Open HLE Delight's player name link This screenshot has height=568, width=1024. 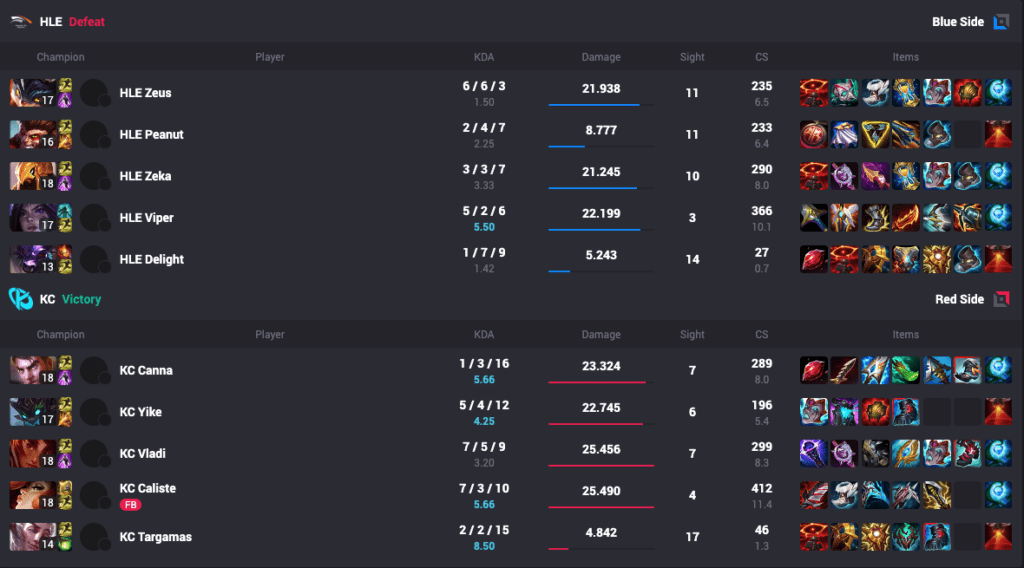tap(151, 260)
